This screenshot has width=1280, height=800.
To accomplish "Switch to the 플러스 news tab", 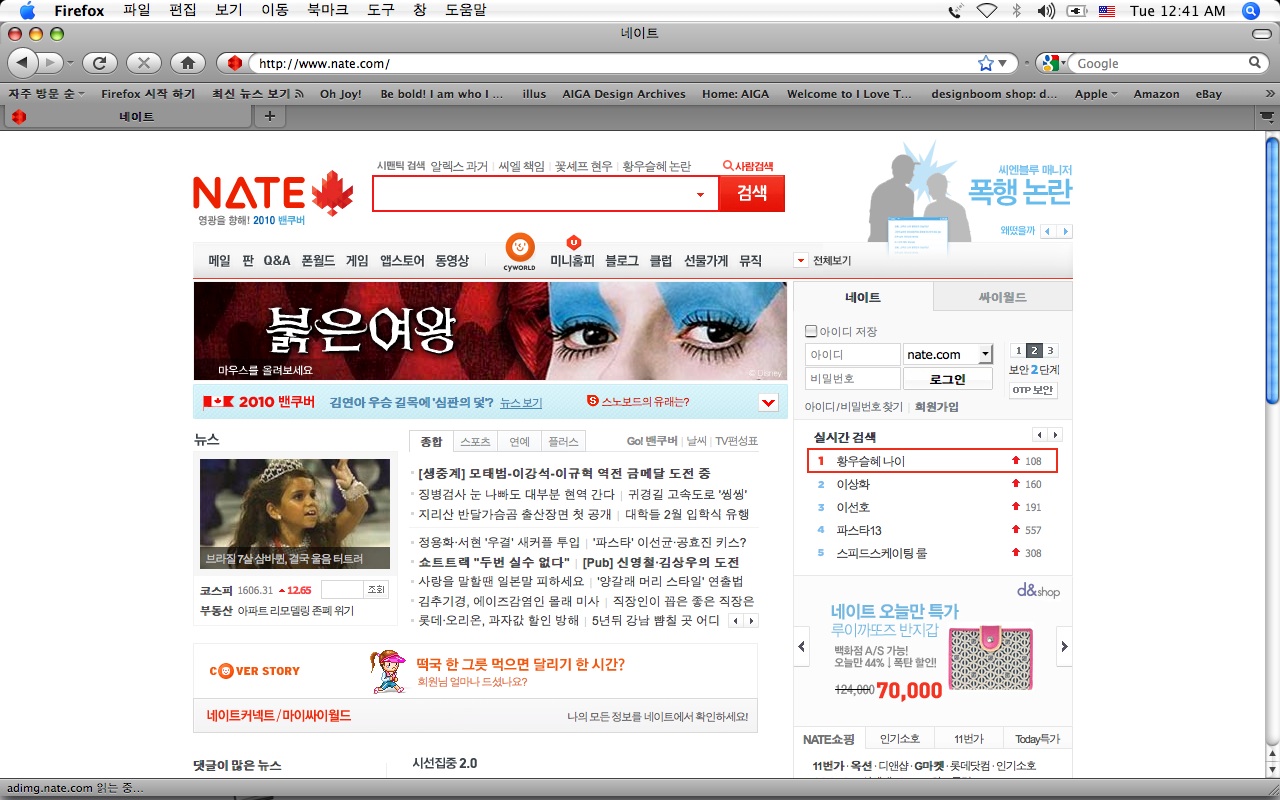I will tap(563, 441).
